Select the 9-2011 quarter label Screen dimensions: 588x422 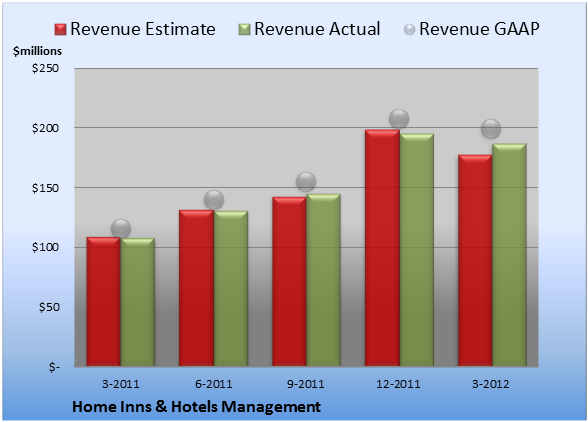306,384
